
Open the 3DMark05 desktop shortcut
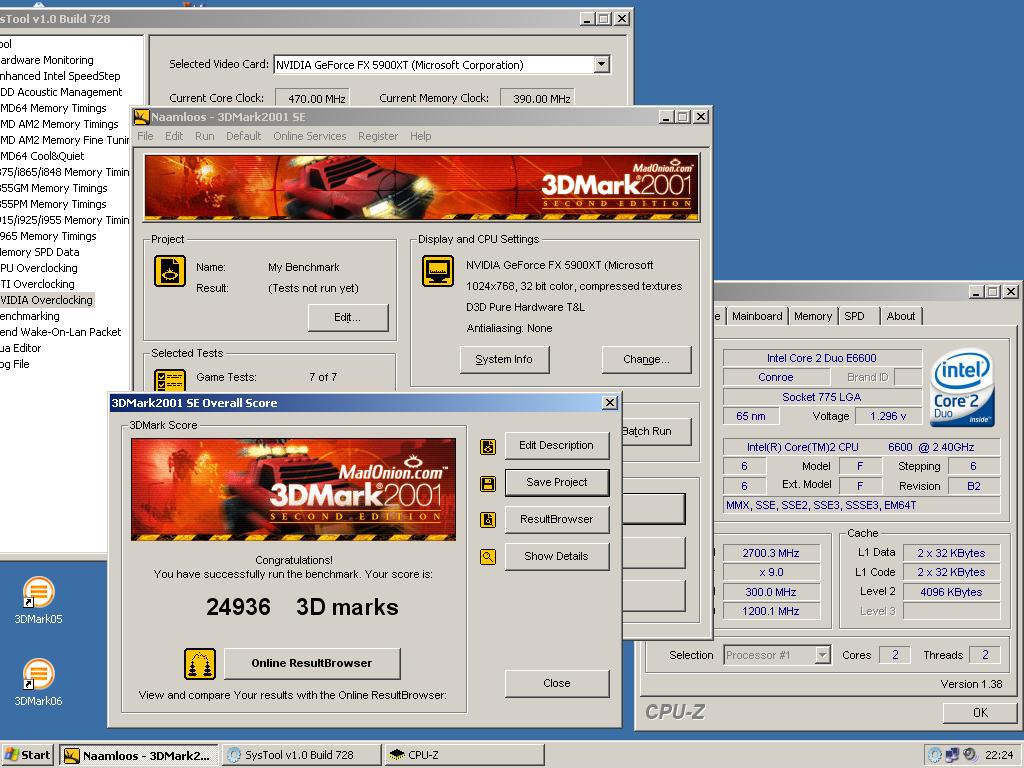point(39,600)
